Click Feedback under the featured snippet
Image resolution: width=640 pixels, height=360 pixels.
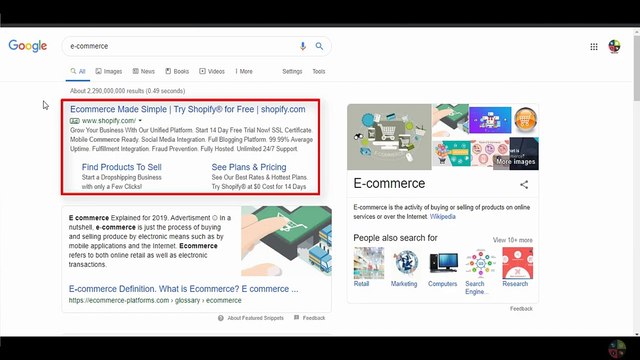314,318
